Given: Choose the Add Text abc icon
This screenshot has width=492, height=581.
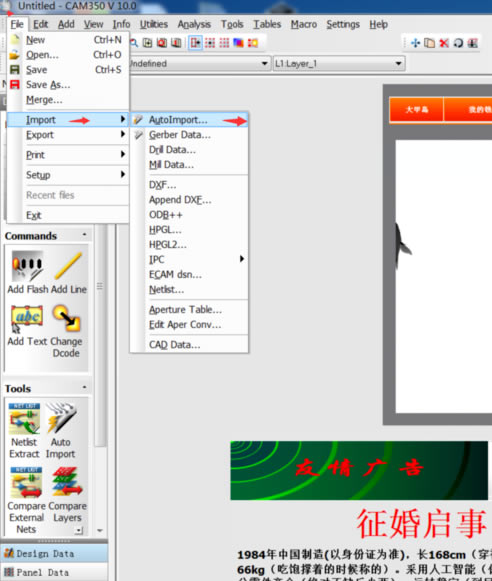Looking at the screenshot, I should 27,319.
